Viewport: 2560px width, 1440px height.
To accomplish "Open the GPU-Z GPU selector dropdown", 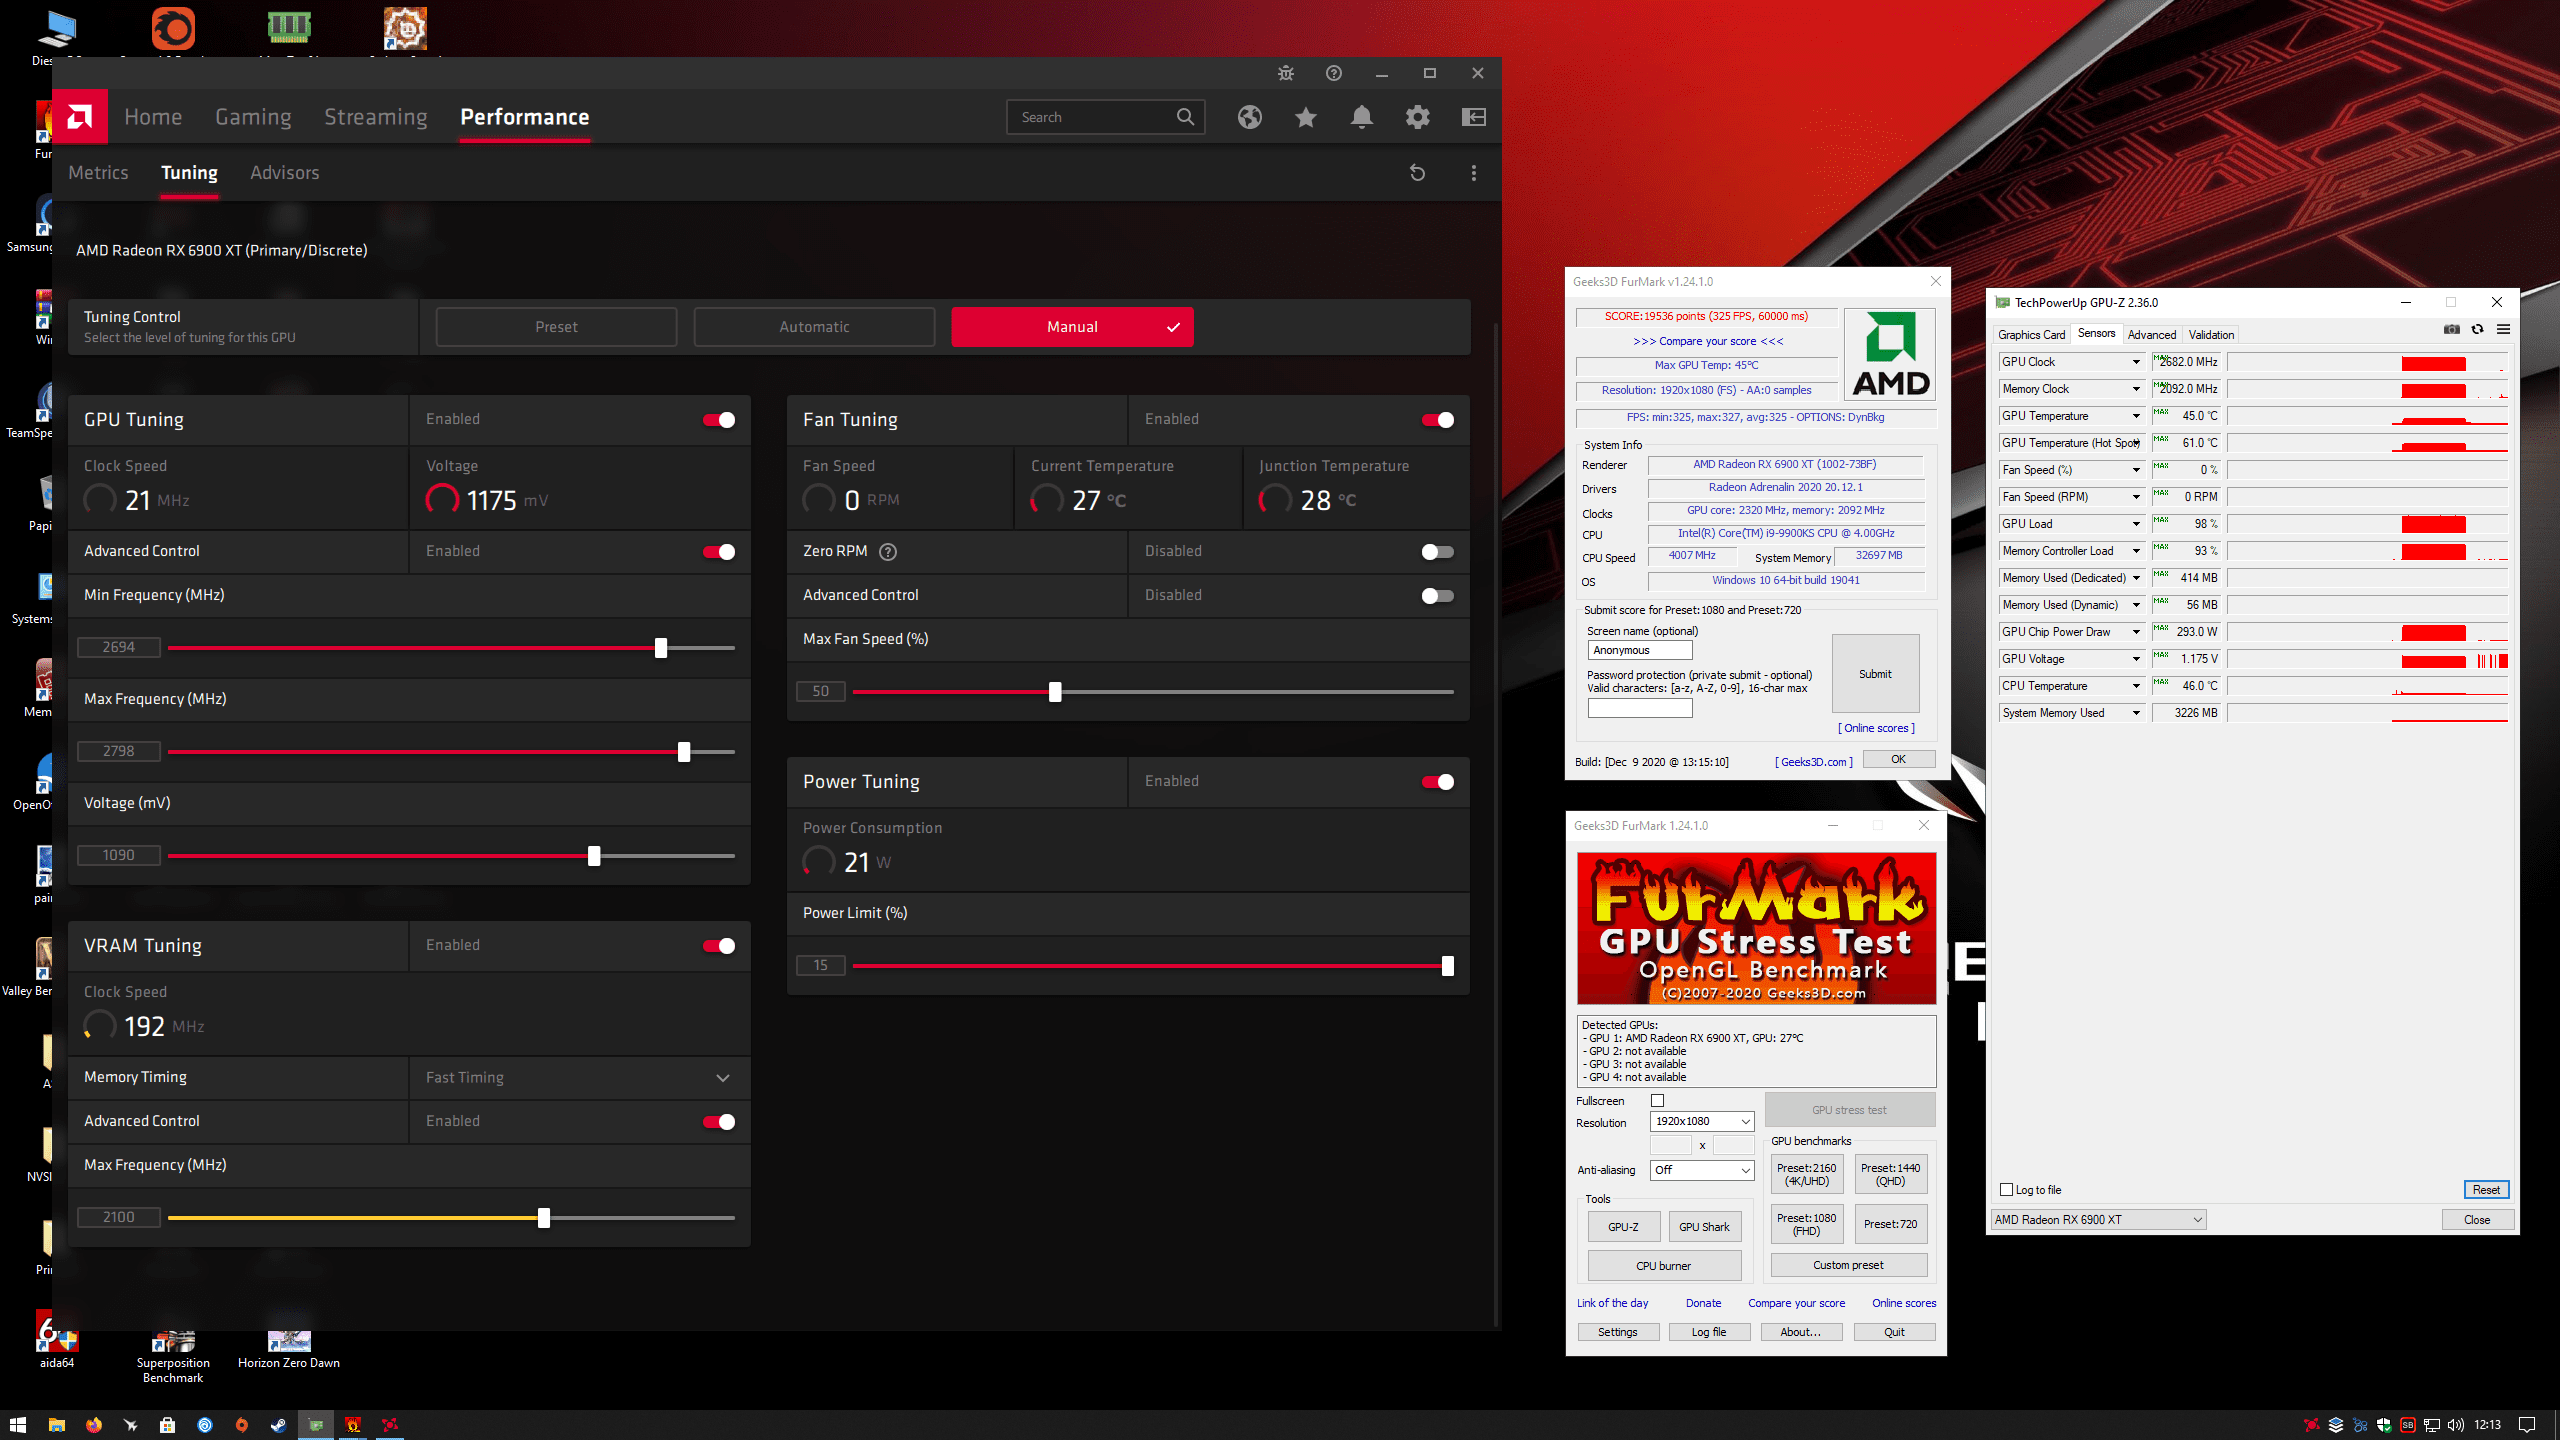I will pos(2098,1220).
